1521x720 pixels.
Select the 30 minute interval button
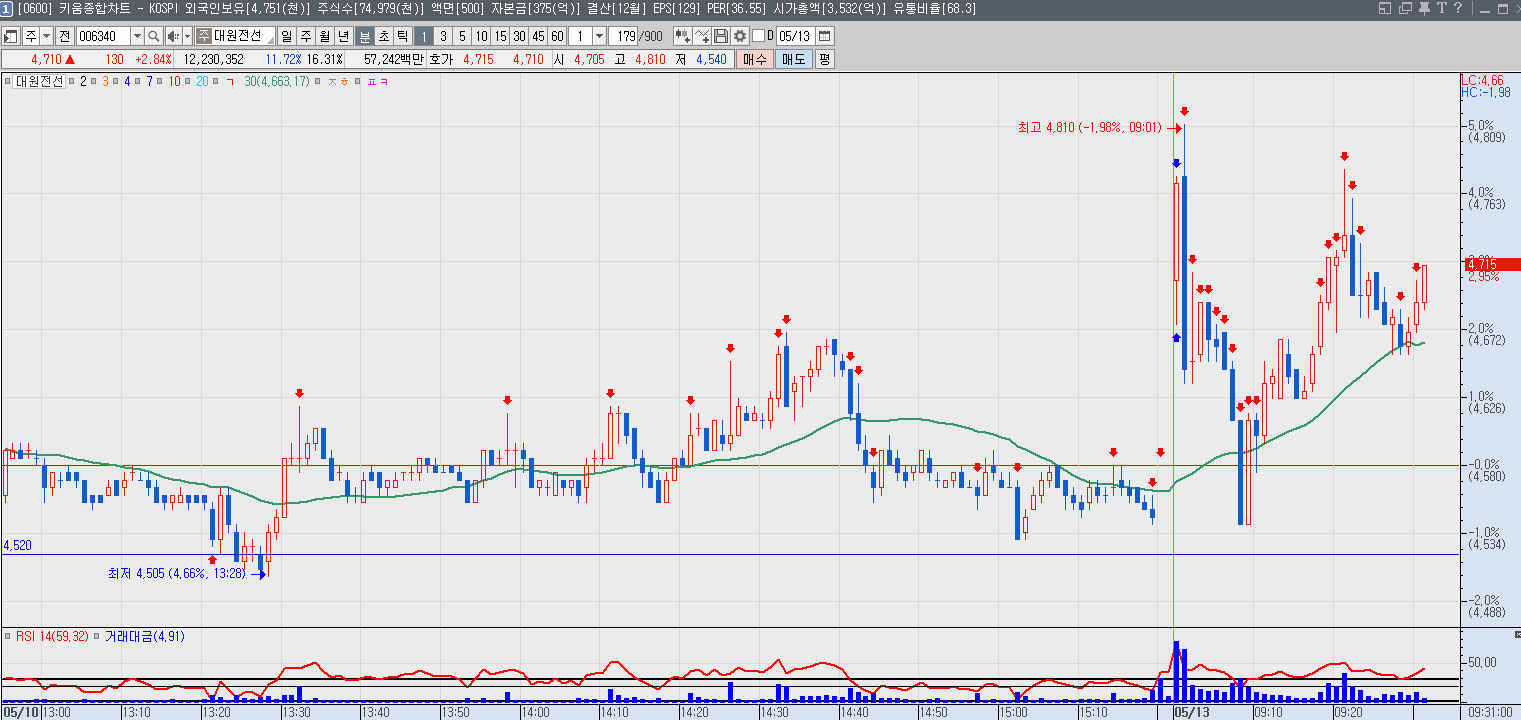pyautogui.click(x=520, y=36)
